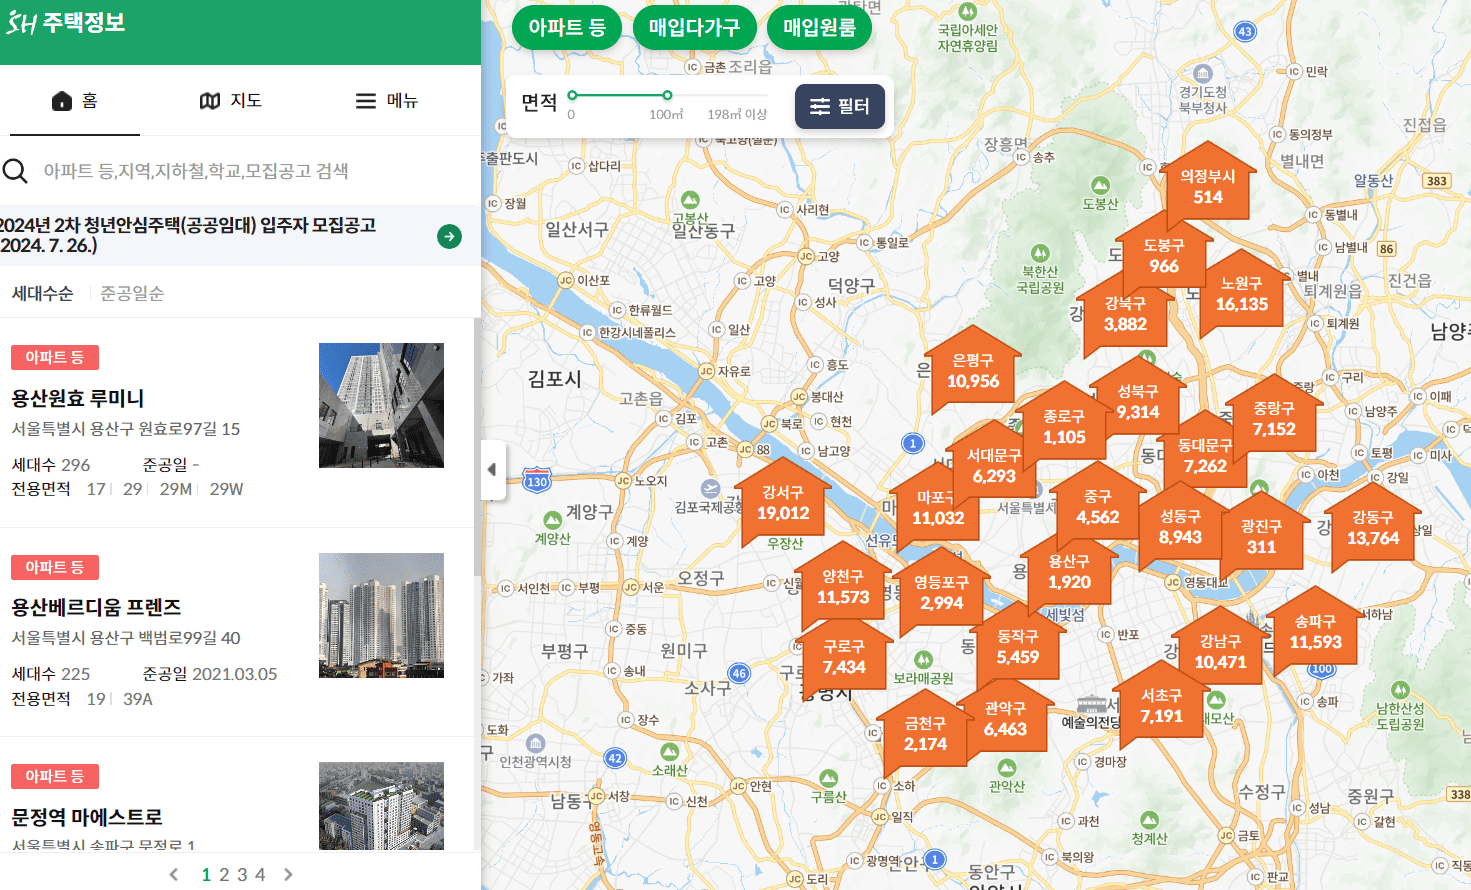The height and width of the screenshot is (890, 1471).
Task: Sort listings by 준공일순
Action: coord(132,293)
